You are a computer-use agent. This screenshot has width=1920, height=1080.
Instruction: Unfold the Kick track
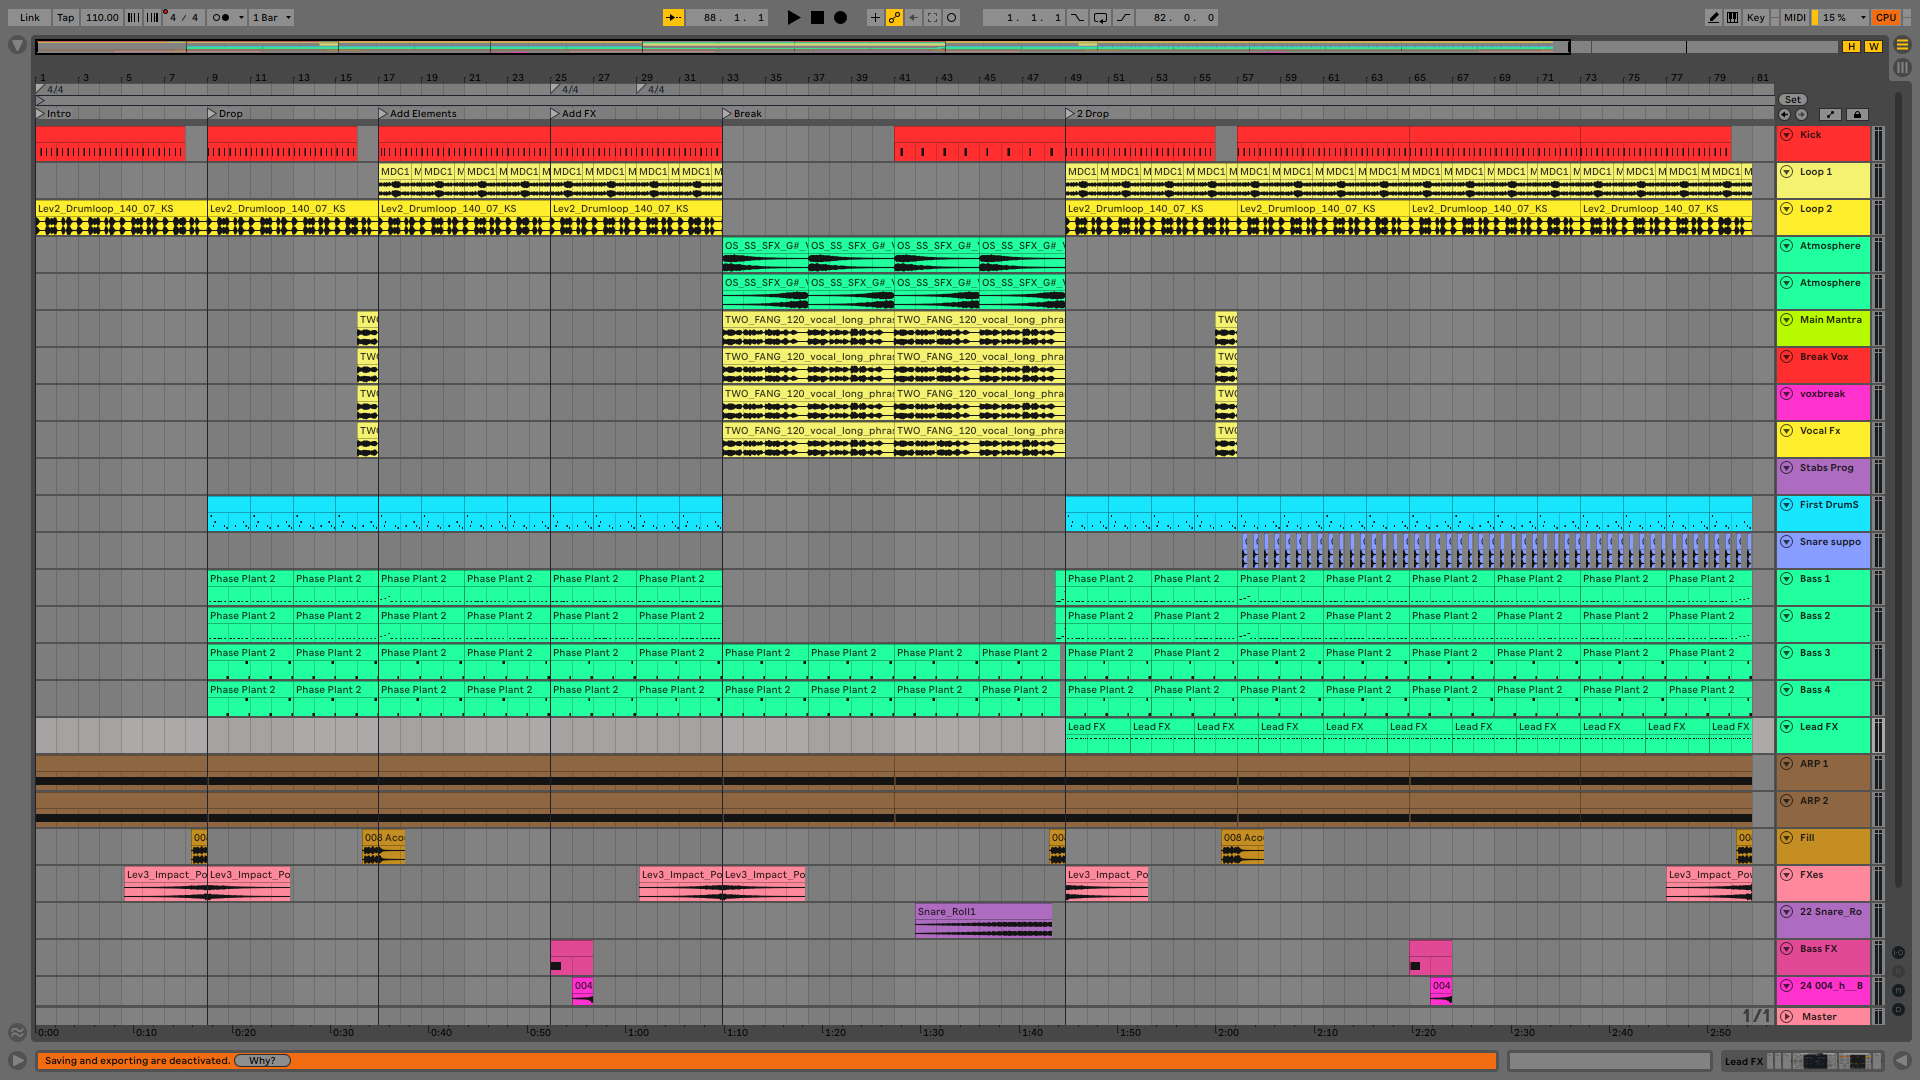pyautogui.click(x=1787, y=135)
